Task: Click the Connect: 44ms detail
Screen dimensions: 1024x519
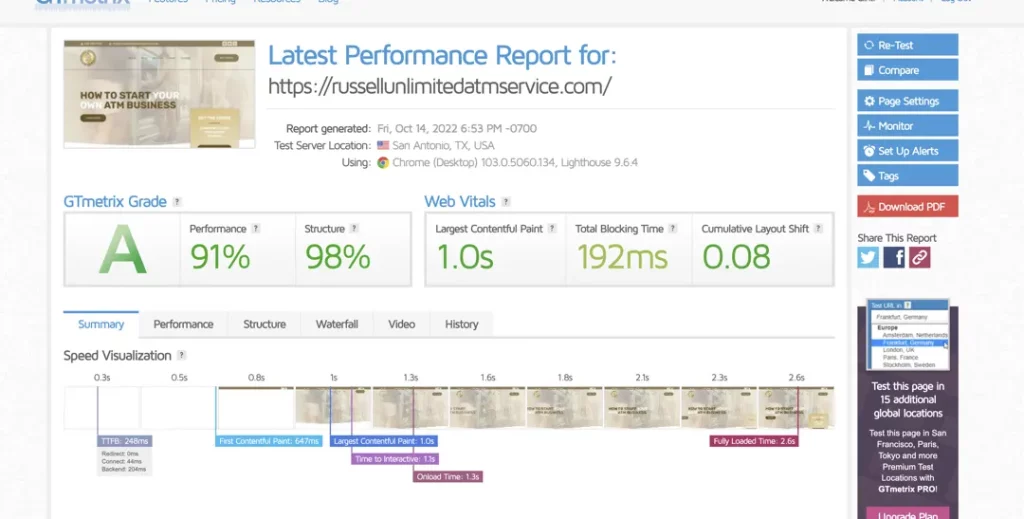Action: (121, 462)
